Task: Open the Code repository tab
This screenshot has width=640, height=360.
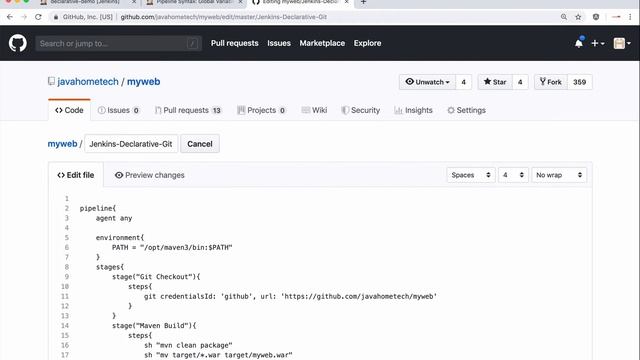Action: click(69, 110)
